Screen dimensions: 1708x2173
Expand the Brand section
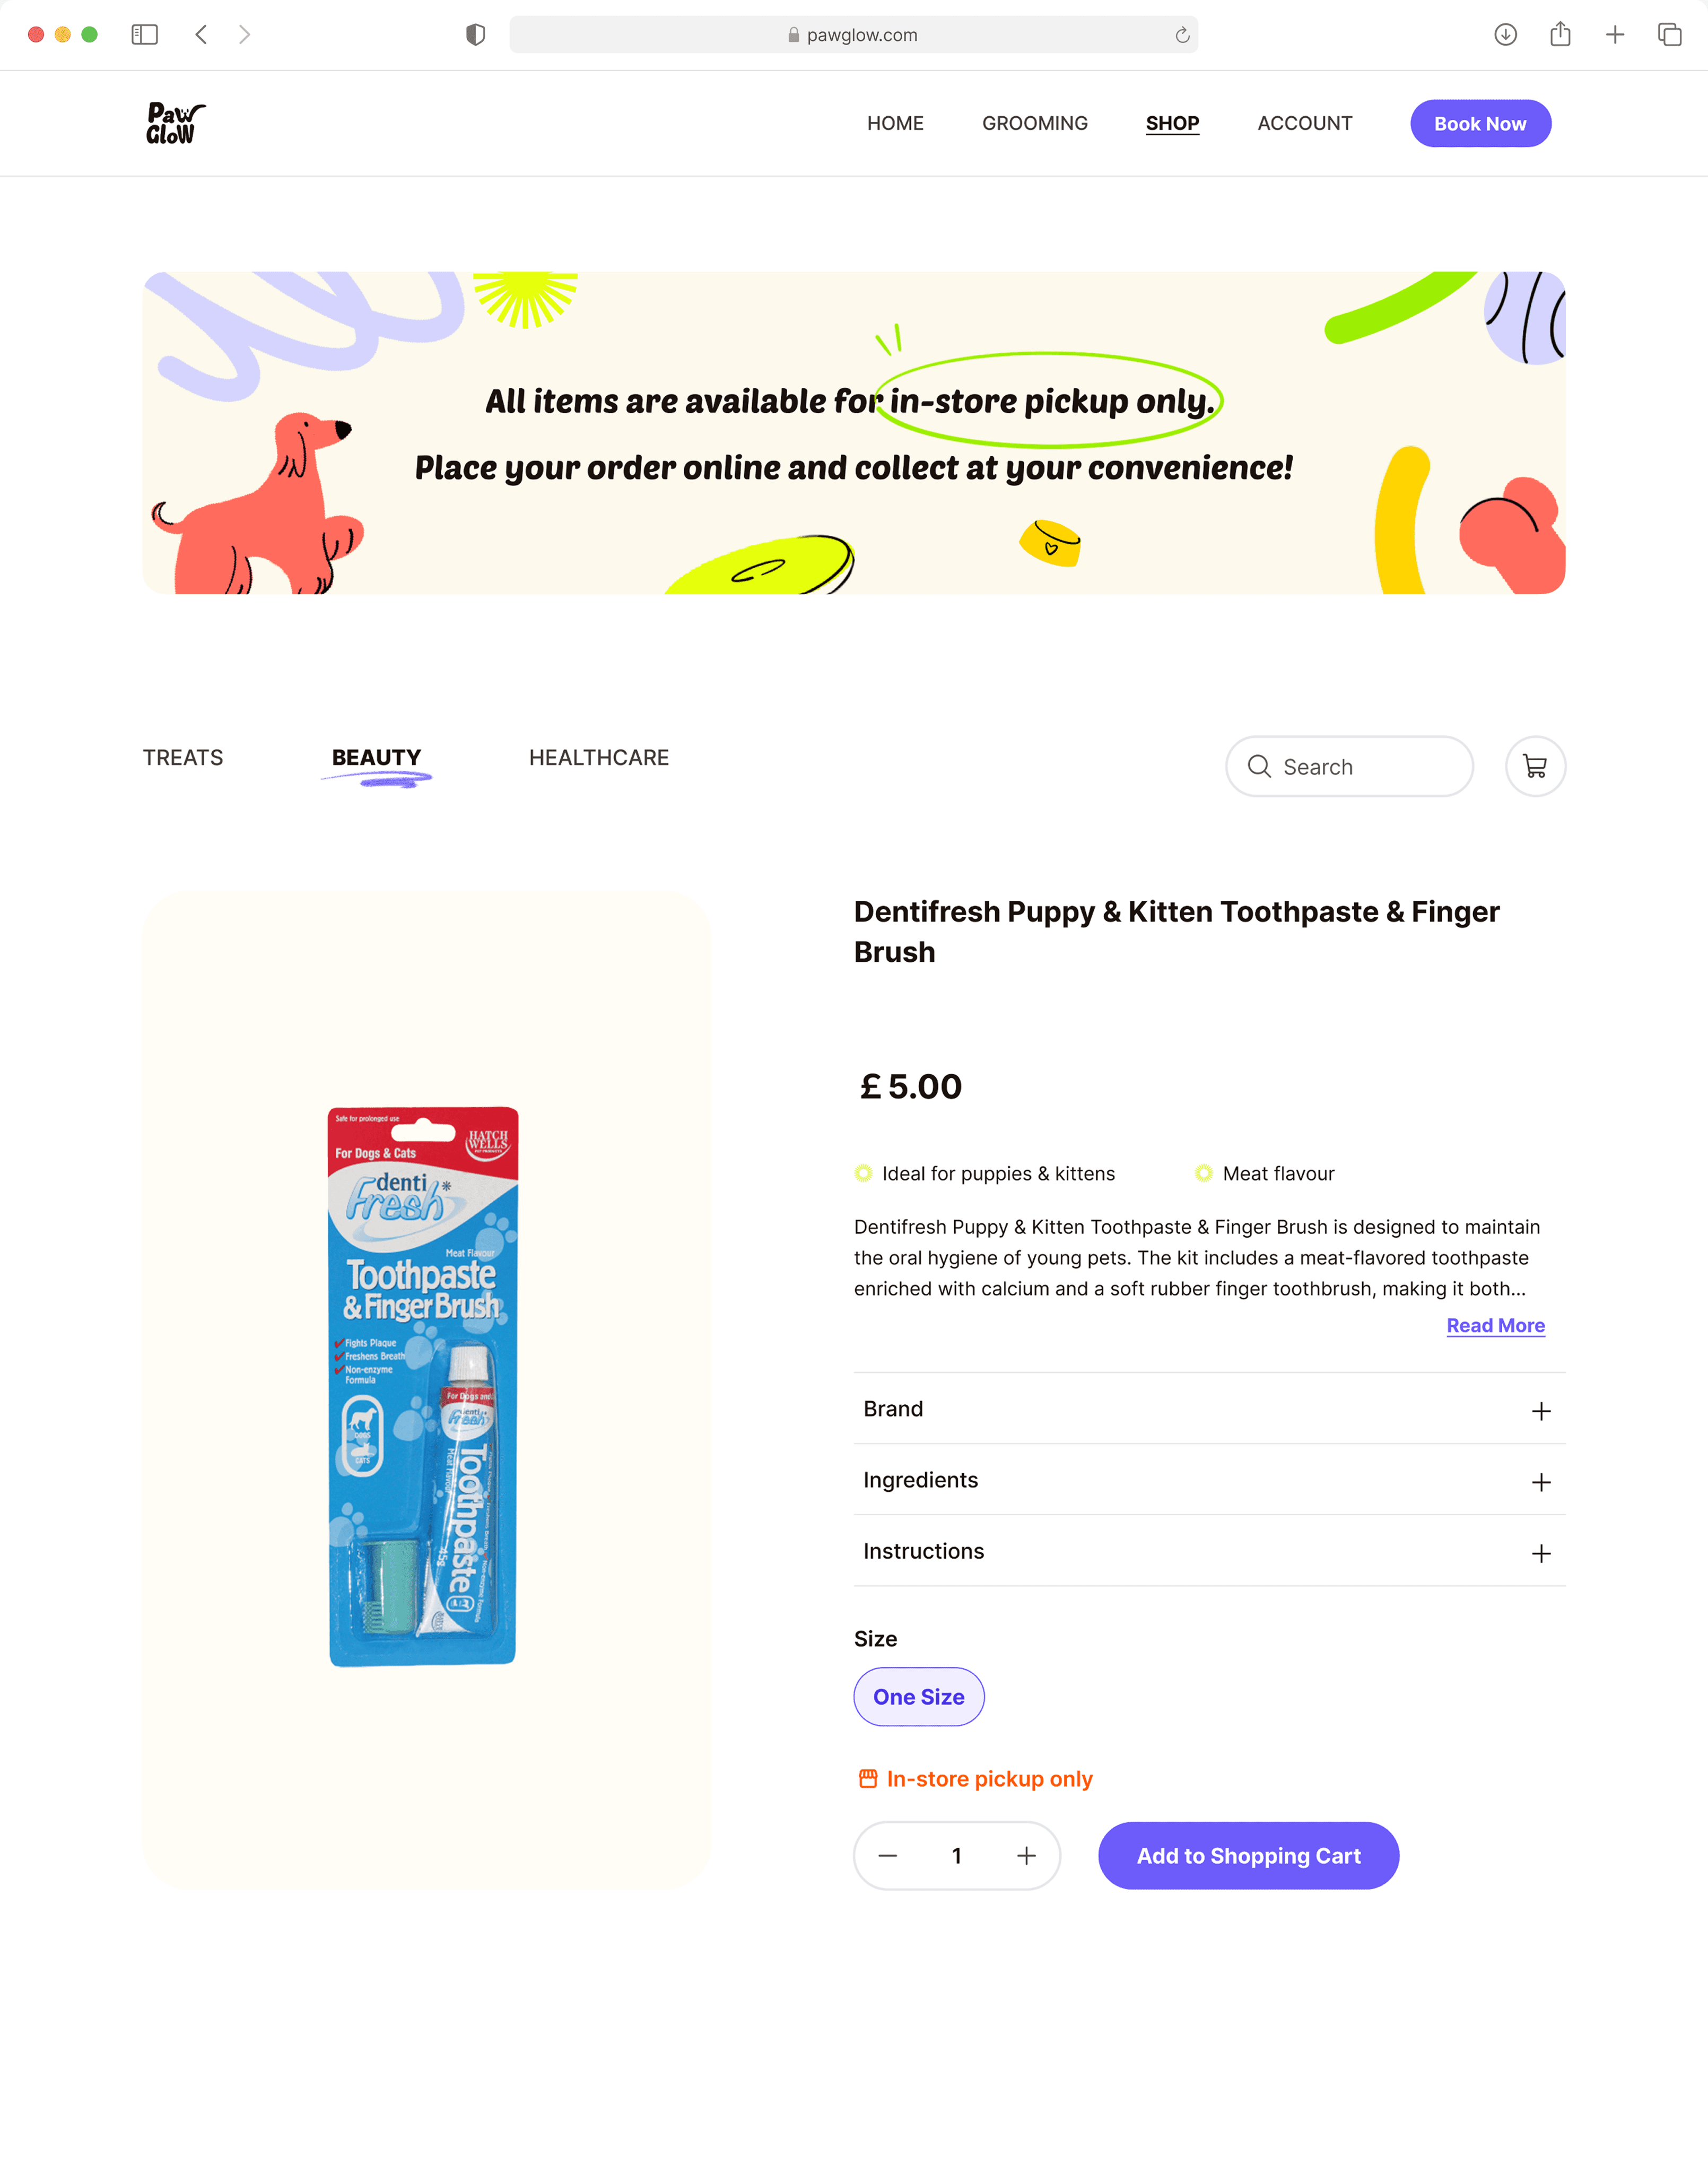click(x=1209, y=1409)
